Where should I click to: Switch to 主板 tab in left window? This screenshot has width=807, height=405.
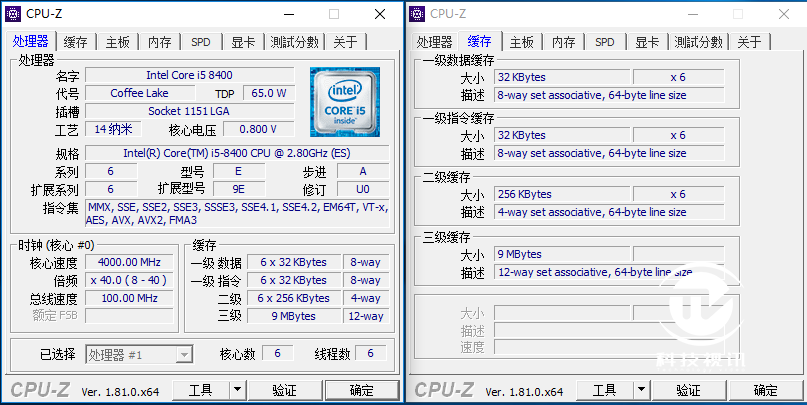tap(117, 42)
